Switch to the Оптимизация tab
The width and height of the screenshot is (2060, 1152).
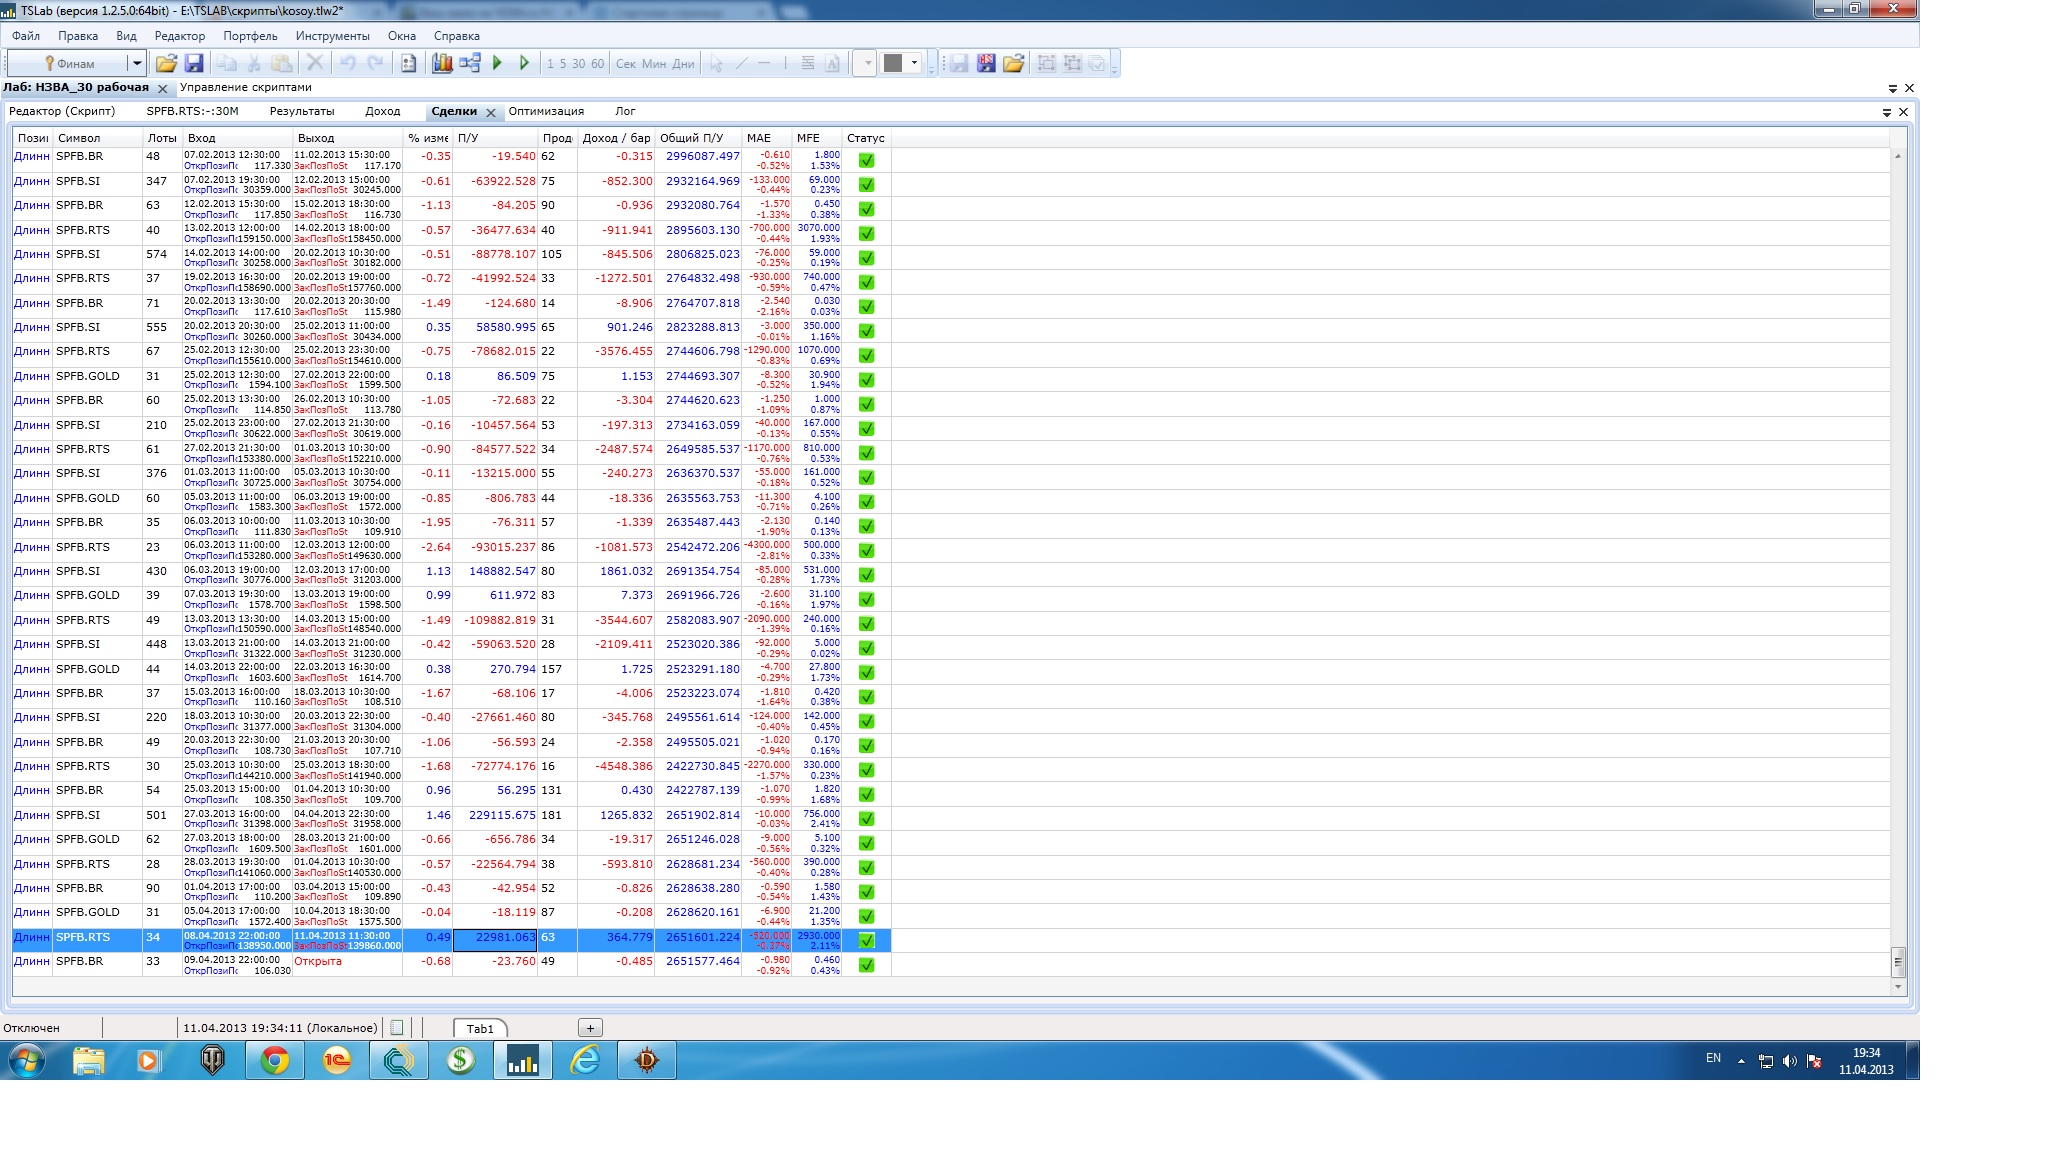pyautogui.click(x=546, y=111)
